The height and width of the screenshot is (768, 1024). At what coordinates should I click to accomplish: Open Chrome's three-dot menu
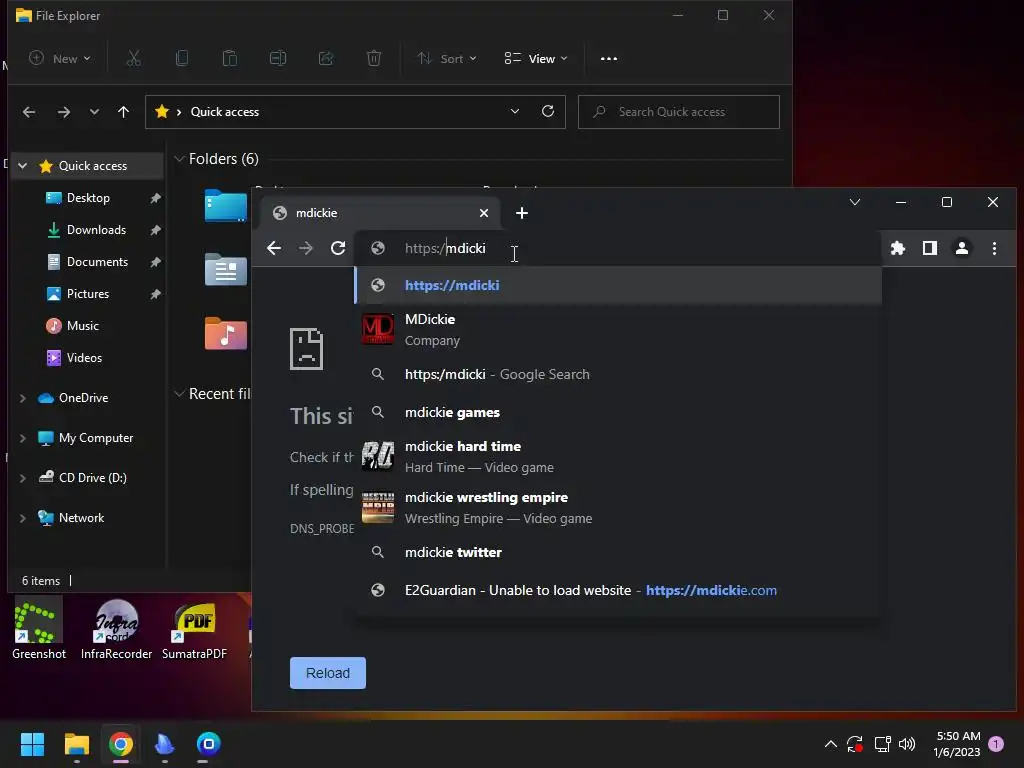[x=995, y=248]
